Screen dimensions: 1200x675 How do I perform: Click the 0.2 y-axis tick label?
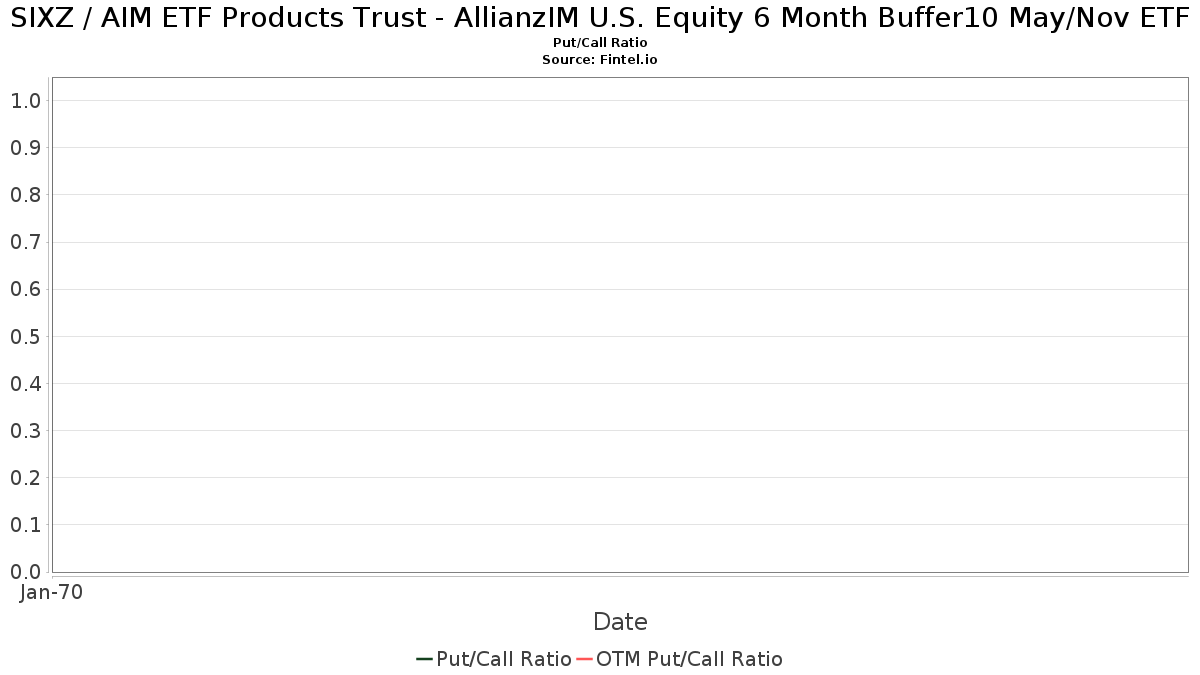(x=25, y=478)
